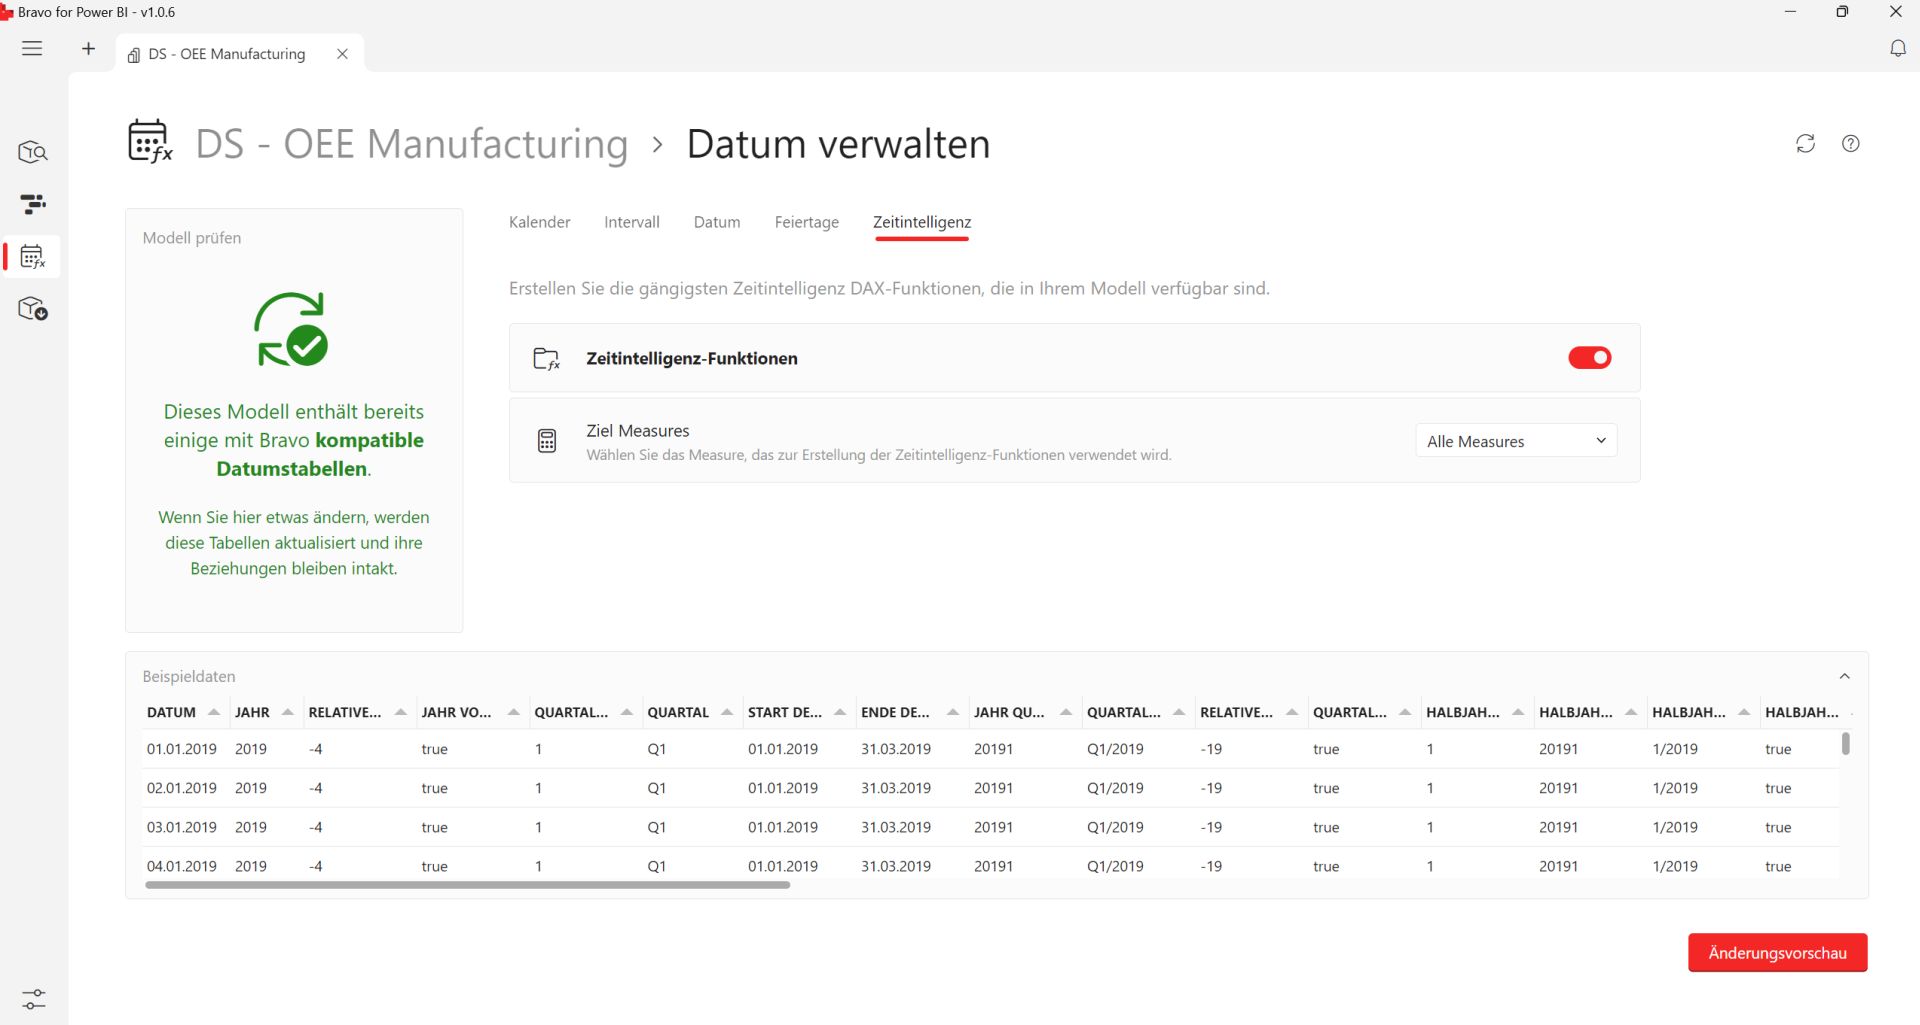This screenshot has height=1025, width=1920.
Task: Disable the Zeitintelligenz-Funktionen toggle
Action: point(1590,357)
